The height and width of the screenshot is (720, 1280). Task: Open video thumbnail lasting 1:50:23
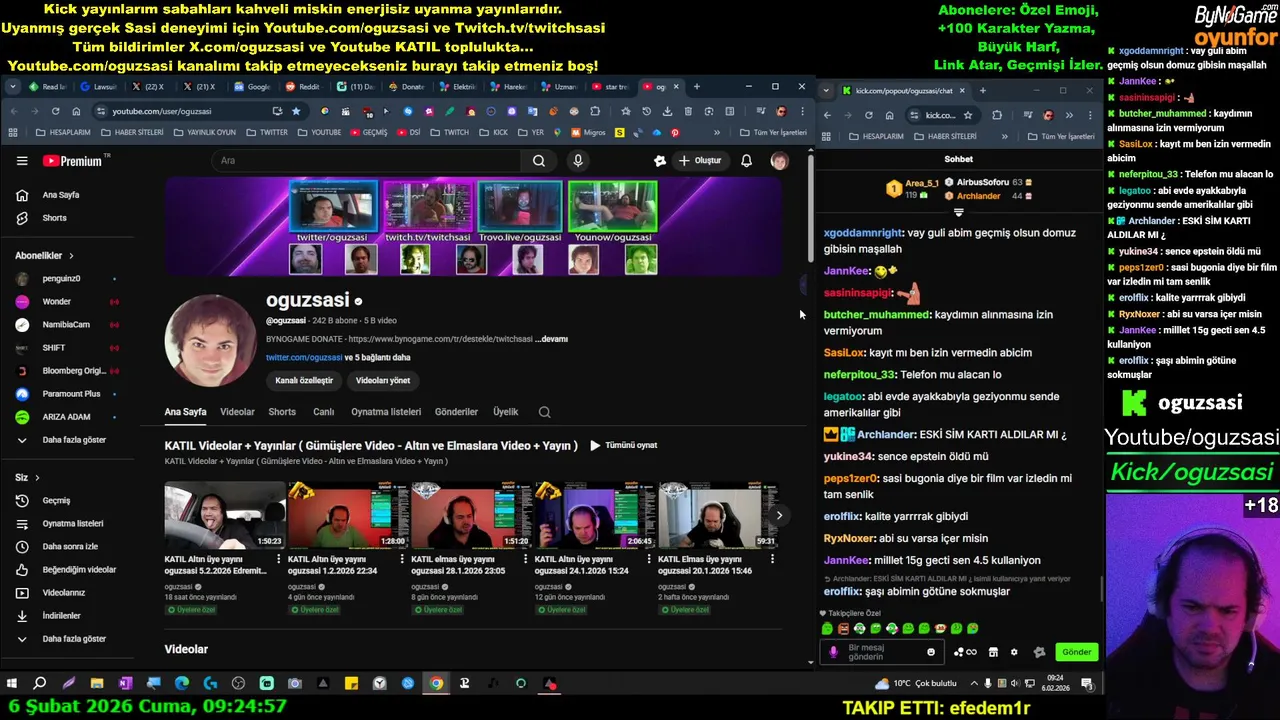[225, 515]
